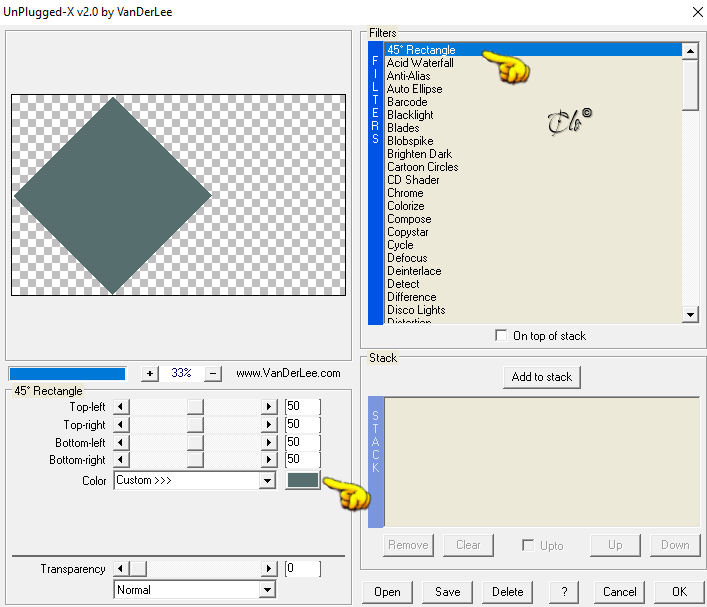Click Bottom-left slider left arrow
Viewport: 707px width, 607px height.
(121, 442)
